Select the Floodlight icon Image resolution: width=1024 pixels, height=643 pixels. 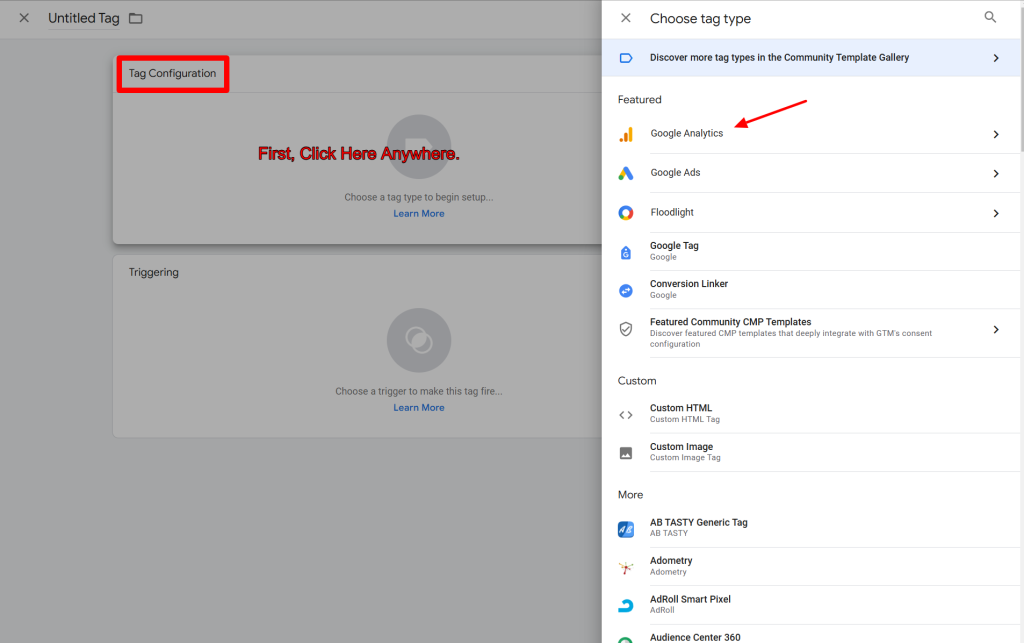pyautogui.click(x=627, y=212)
